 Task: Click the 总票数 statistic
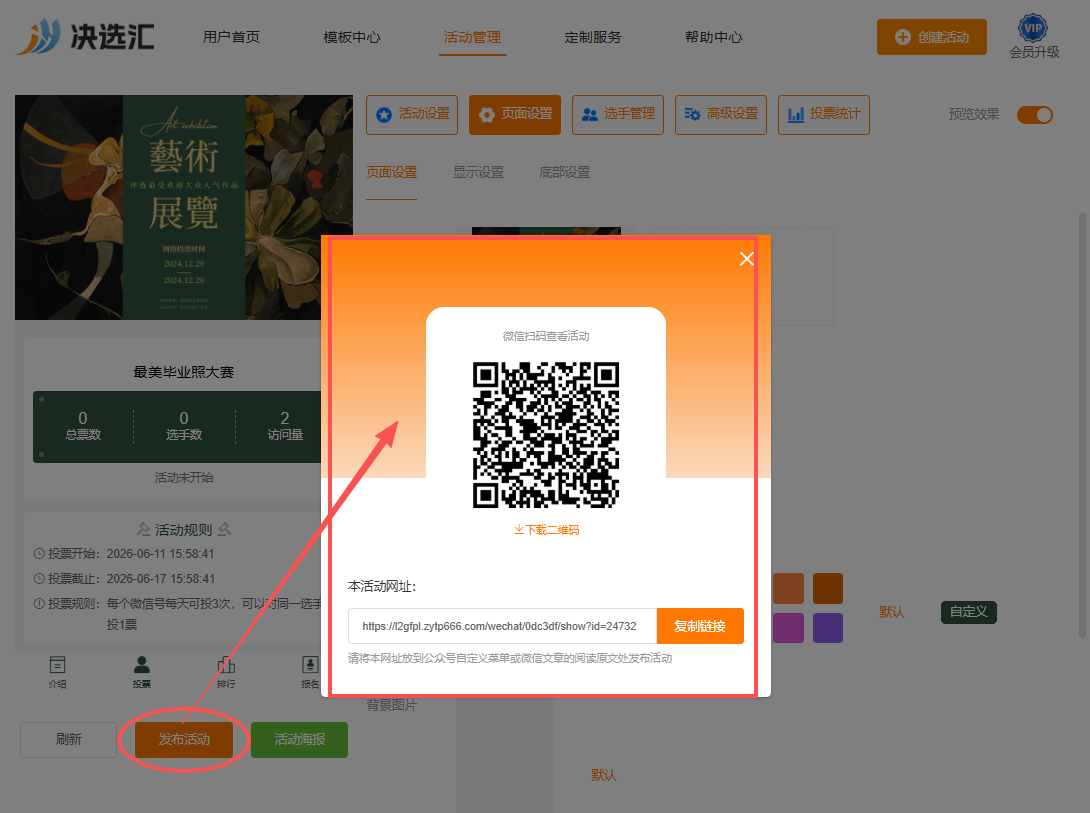click(83, 426)
